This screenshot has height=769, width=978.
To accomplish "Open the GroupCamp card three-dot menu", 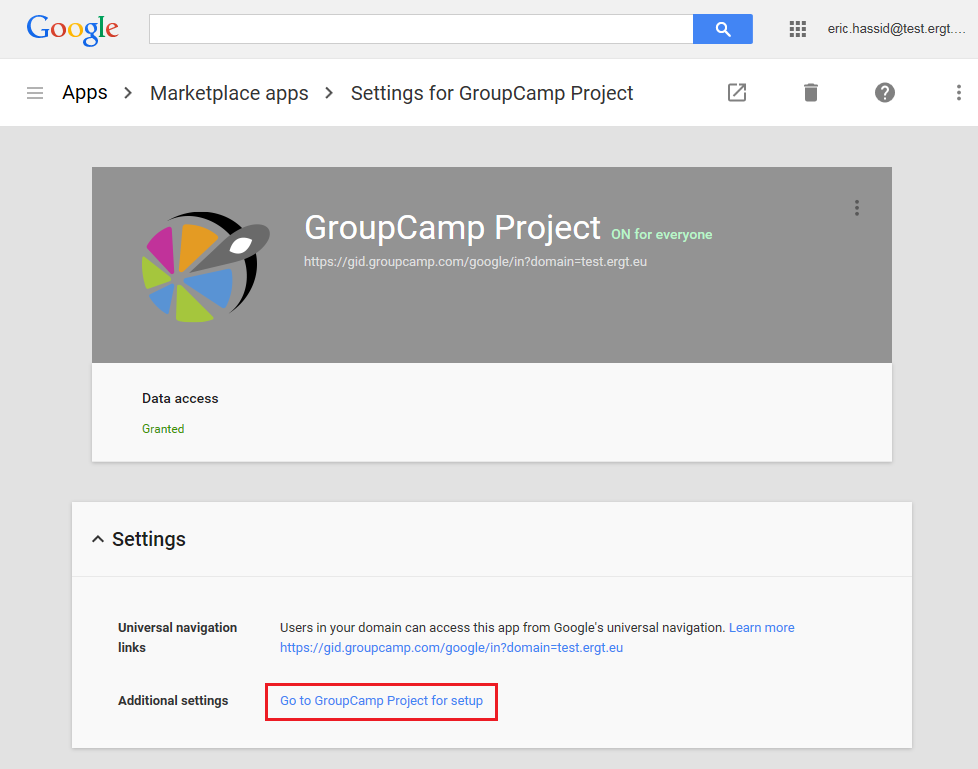I will coord(857,208).
